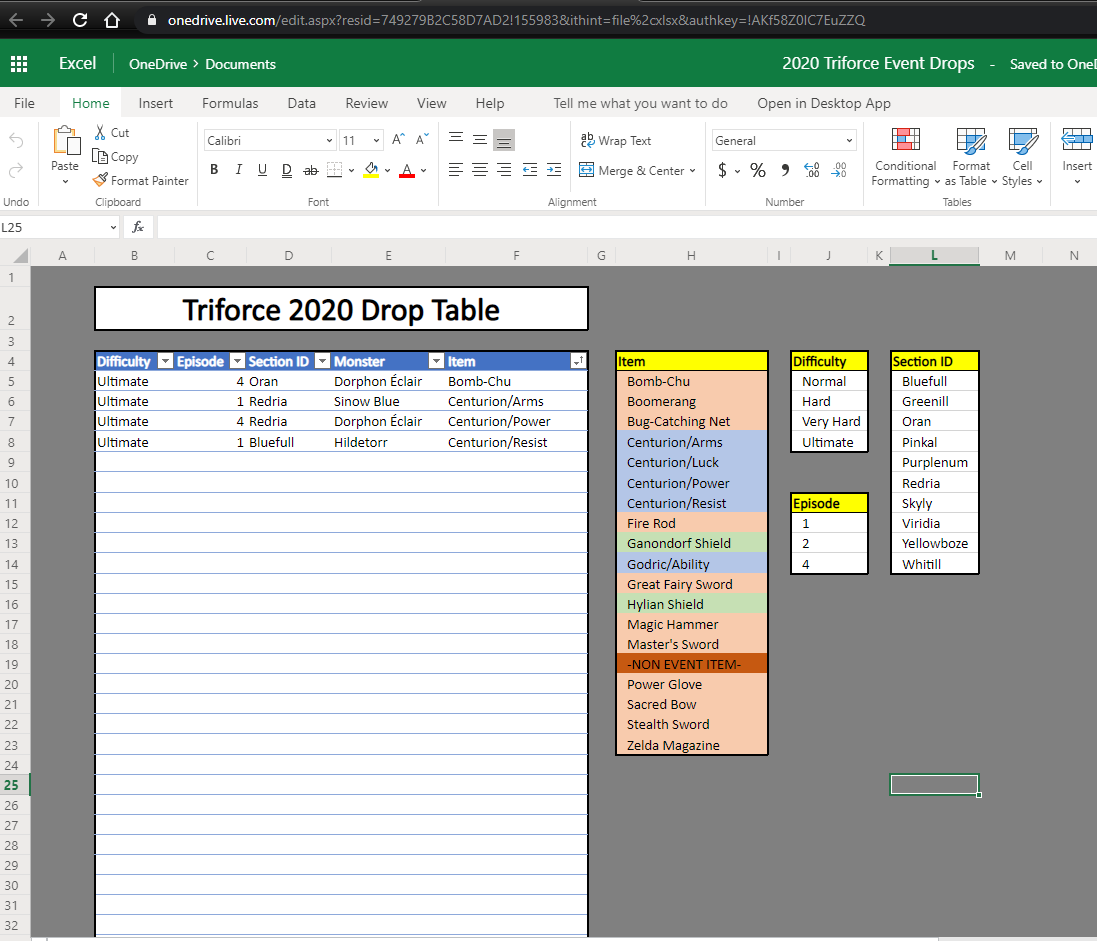Click Open in Desktop App
This screenshot has height=941, width=1097.
823,104
